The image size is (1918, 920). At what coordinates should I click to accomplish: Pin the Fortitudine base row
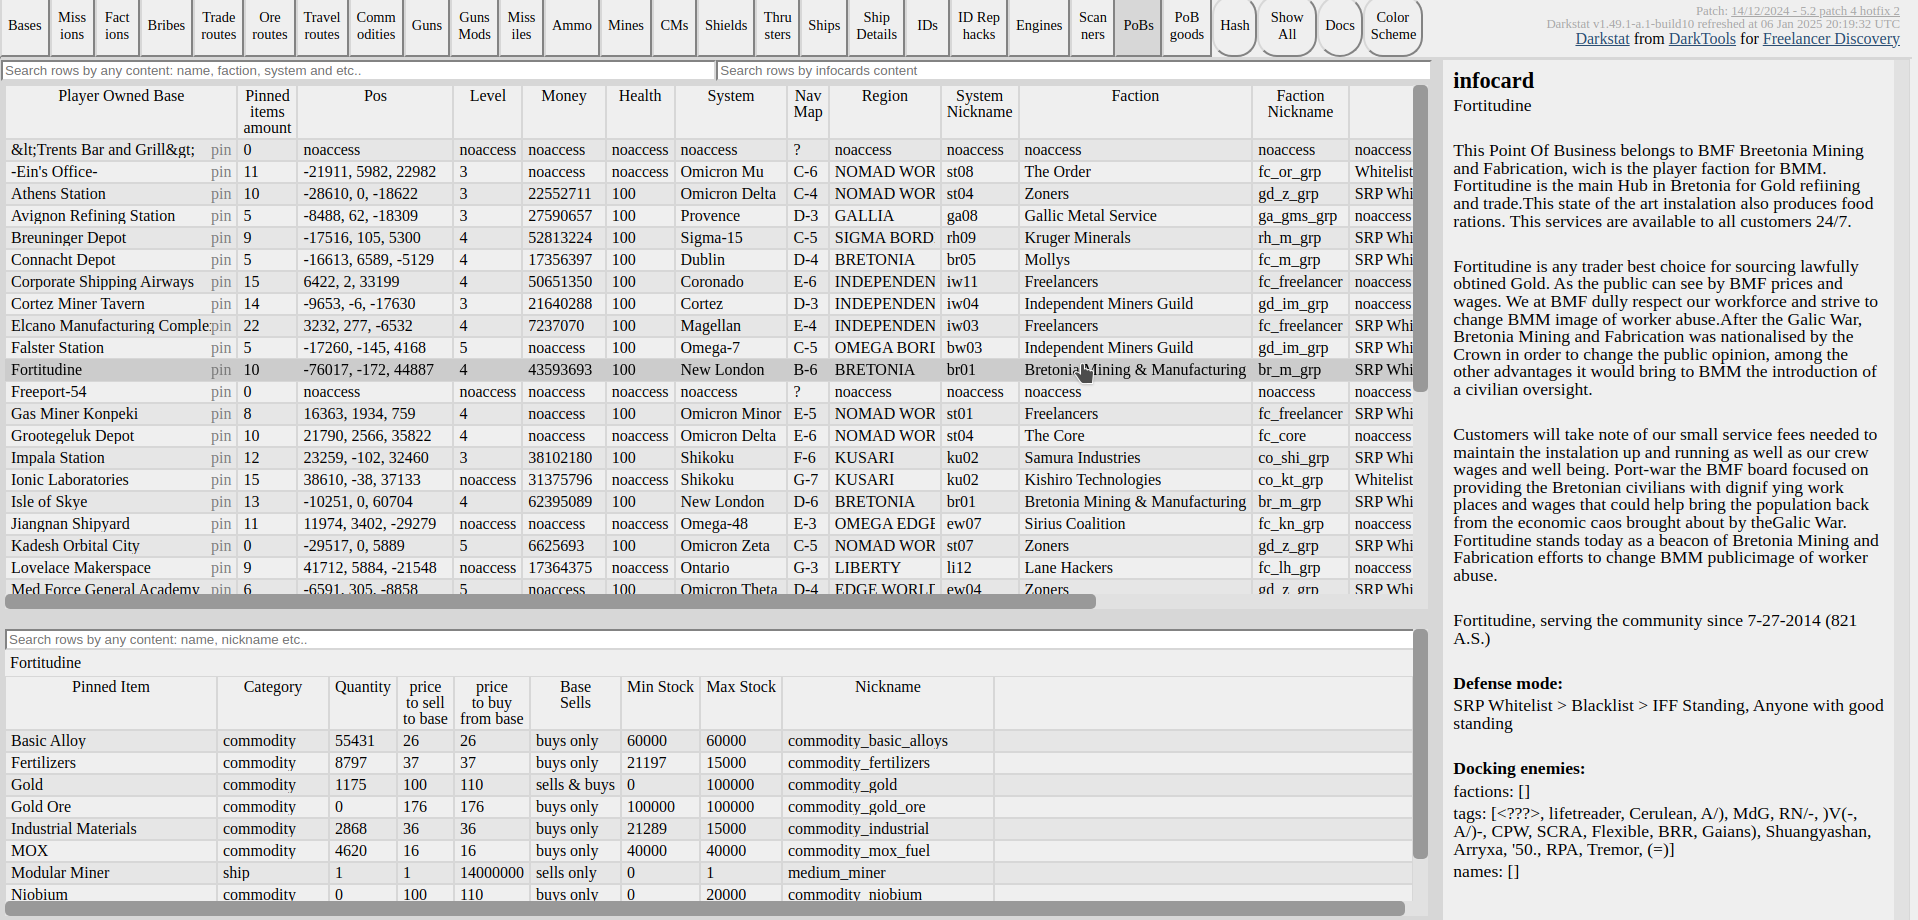(221, 370)
